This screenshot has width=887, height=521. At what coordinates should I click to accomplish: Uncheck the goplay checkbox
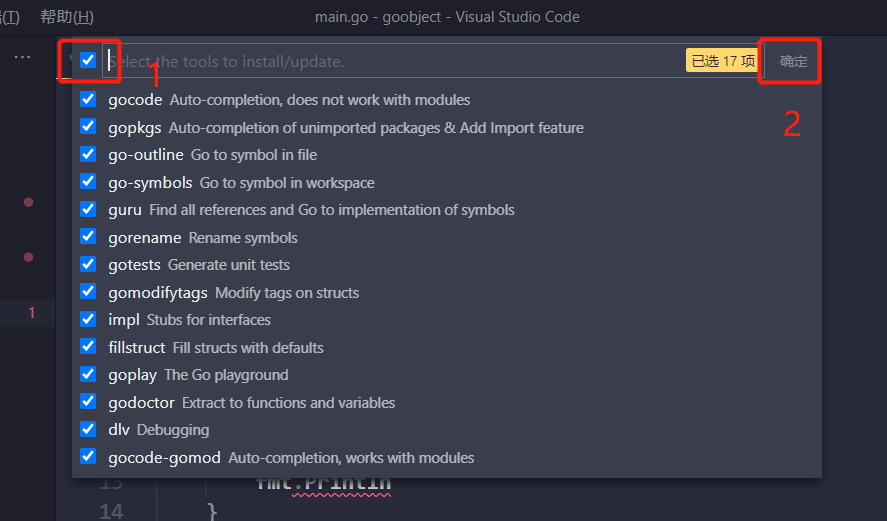(88, 374)
